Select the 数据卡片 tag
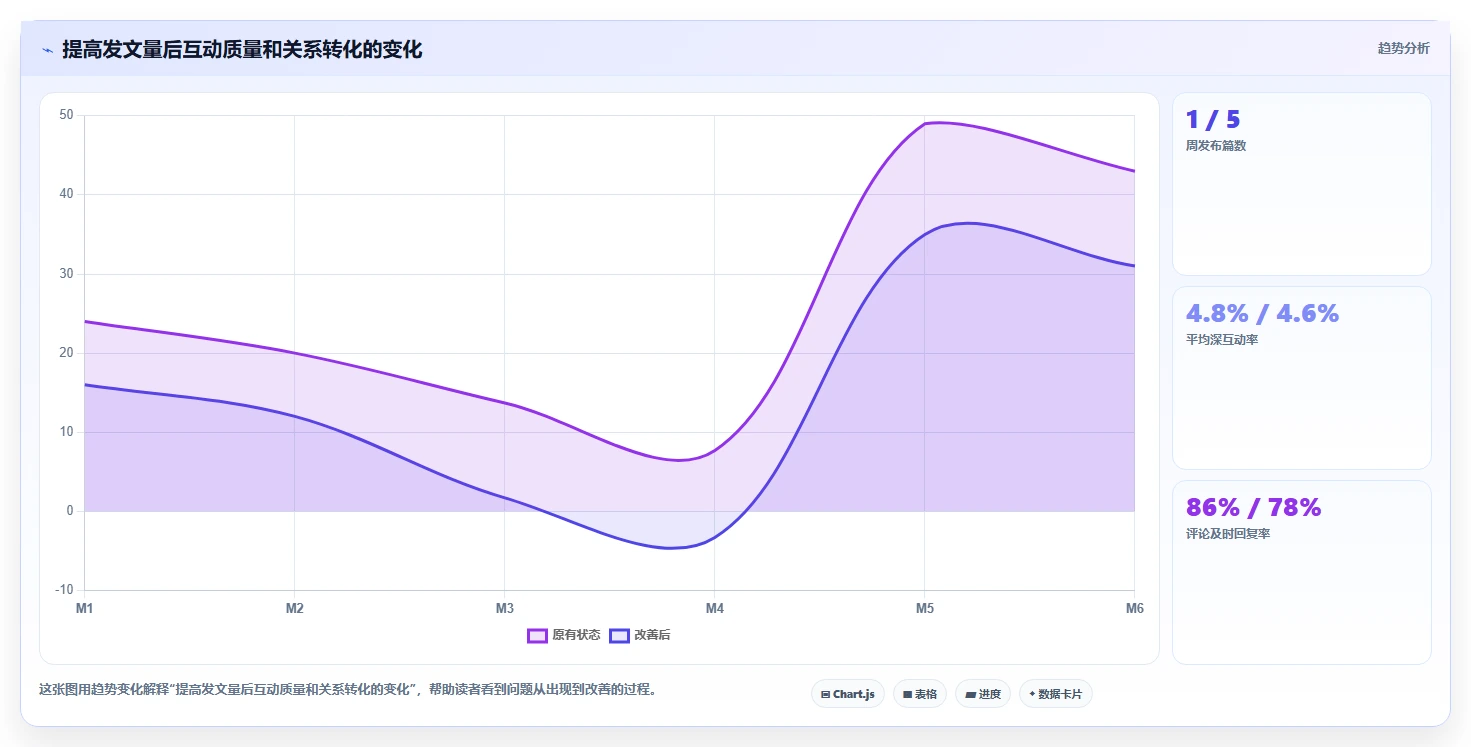The image size is (1471, 747). (x=1056, y=694)
